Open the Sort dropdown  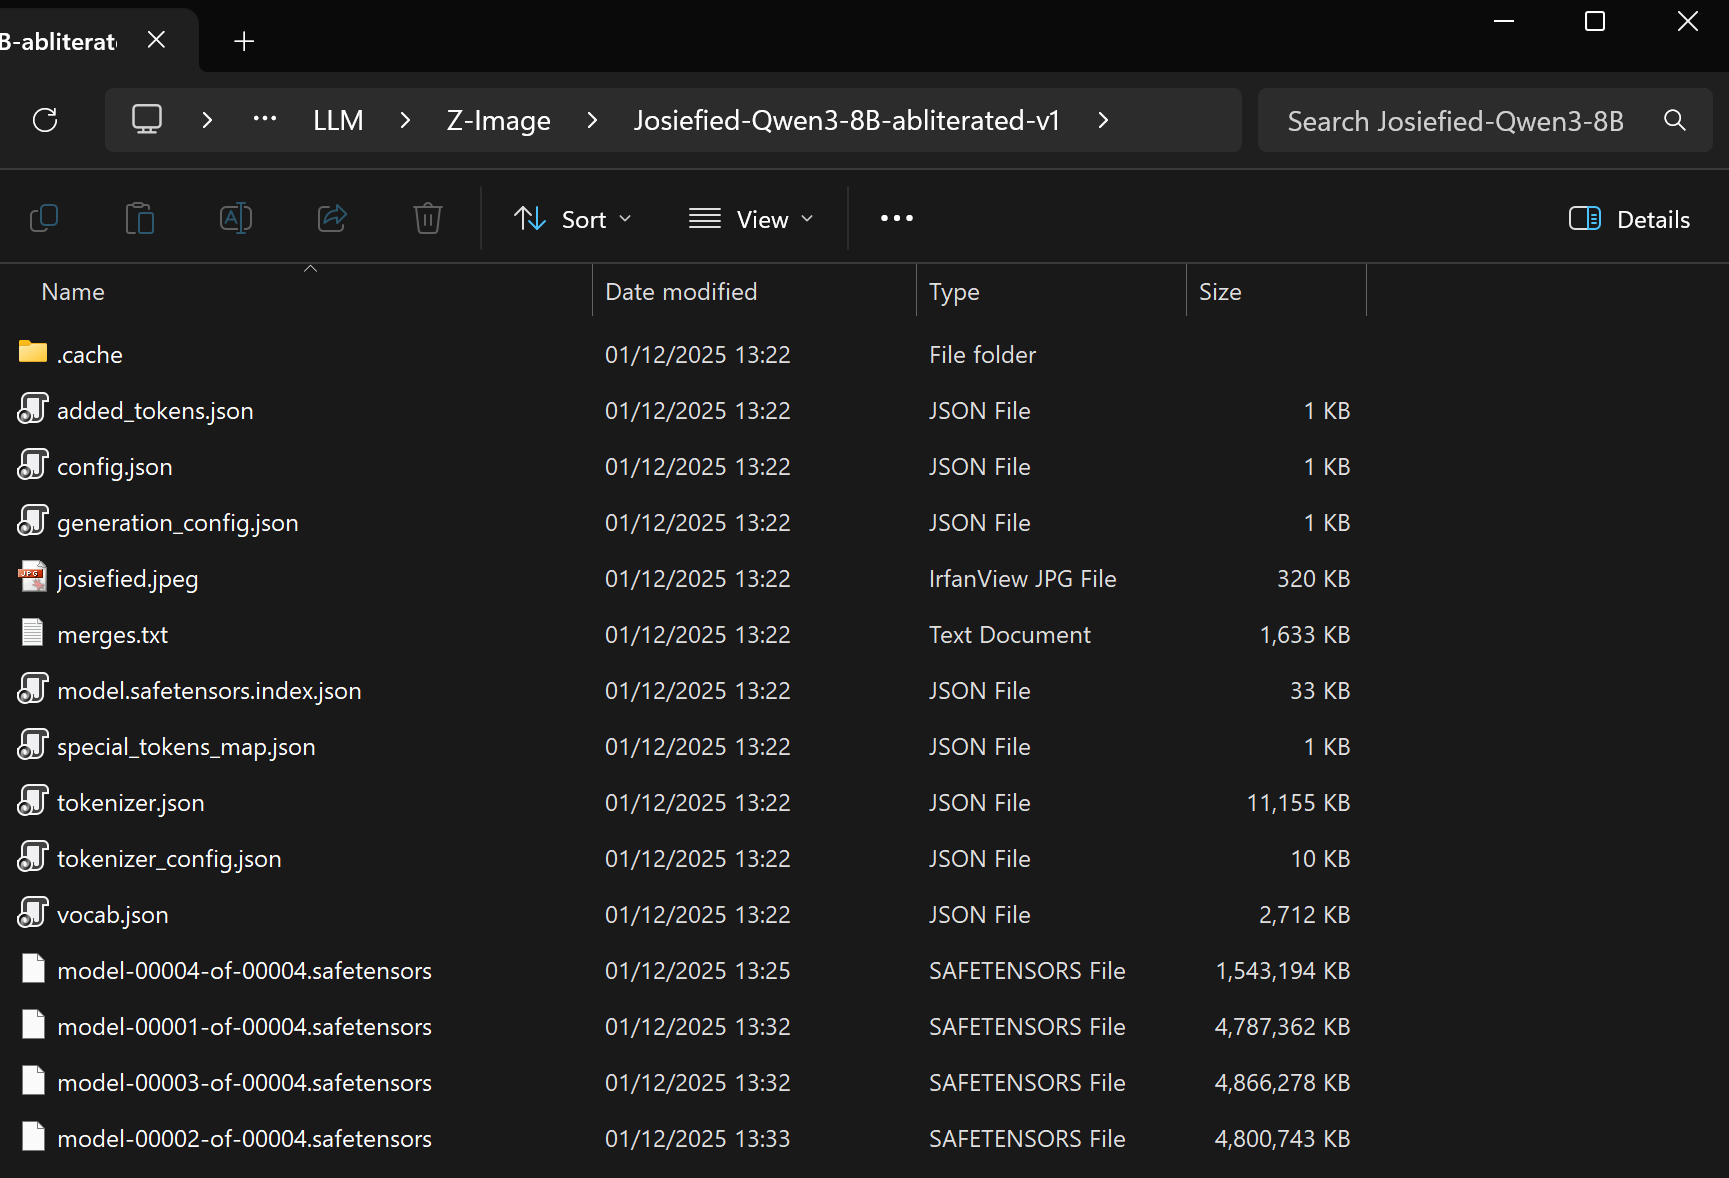coord(572,219)
